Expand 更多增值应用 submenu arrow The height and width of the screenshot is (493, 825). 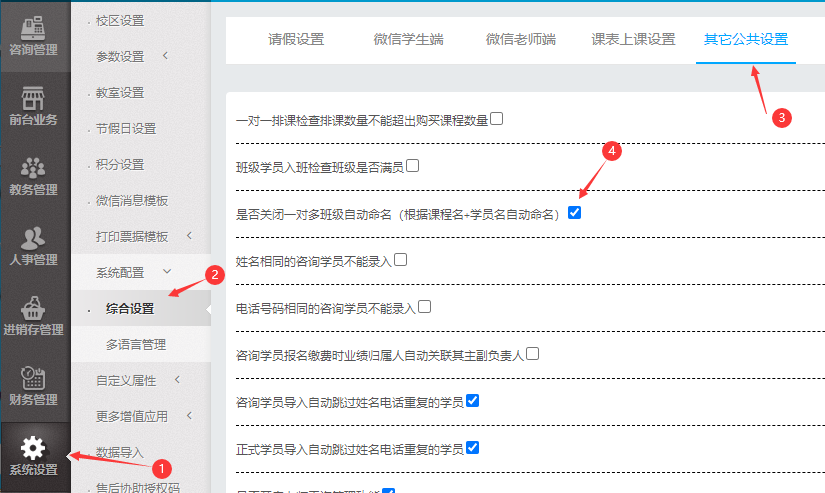pyautogui.click(x=189, y=416)
